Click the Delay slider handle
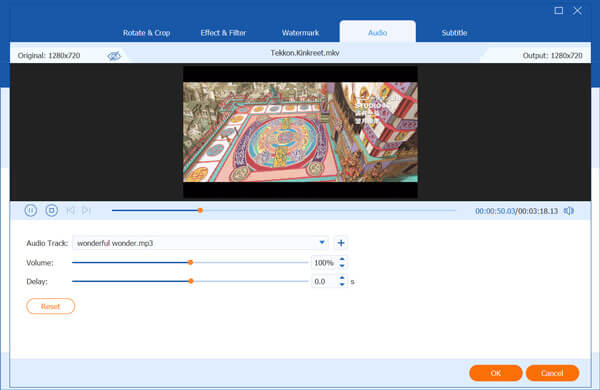 pyautogui.click(x=191, y=281)
